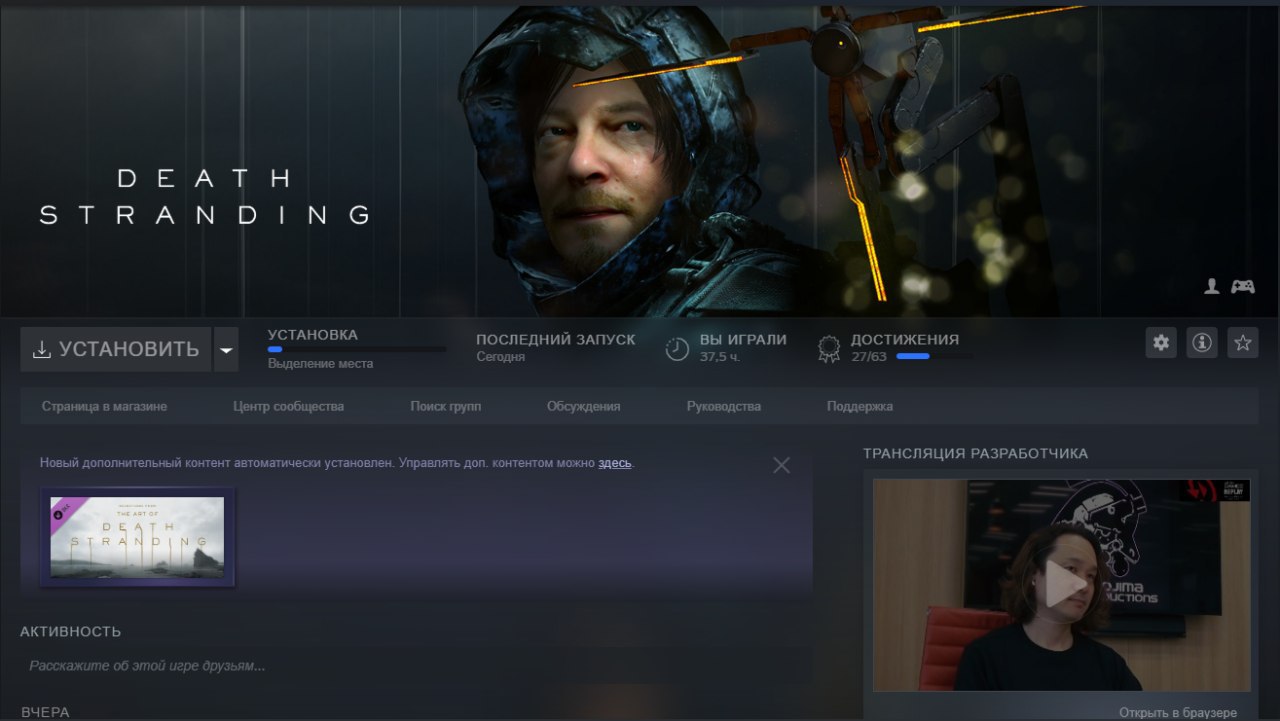1280x721 pixels.
Task: Play the developer broadcast video
Action: pos(1062,584)
